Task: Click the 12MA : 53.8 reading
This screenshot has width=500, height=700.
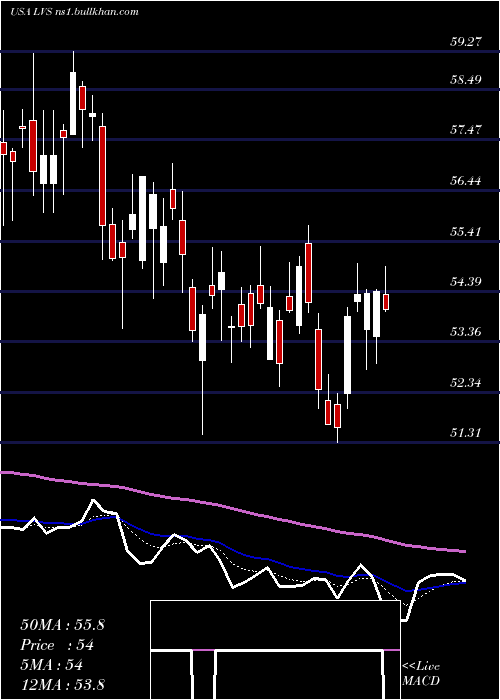Action: click(62, 684)
